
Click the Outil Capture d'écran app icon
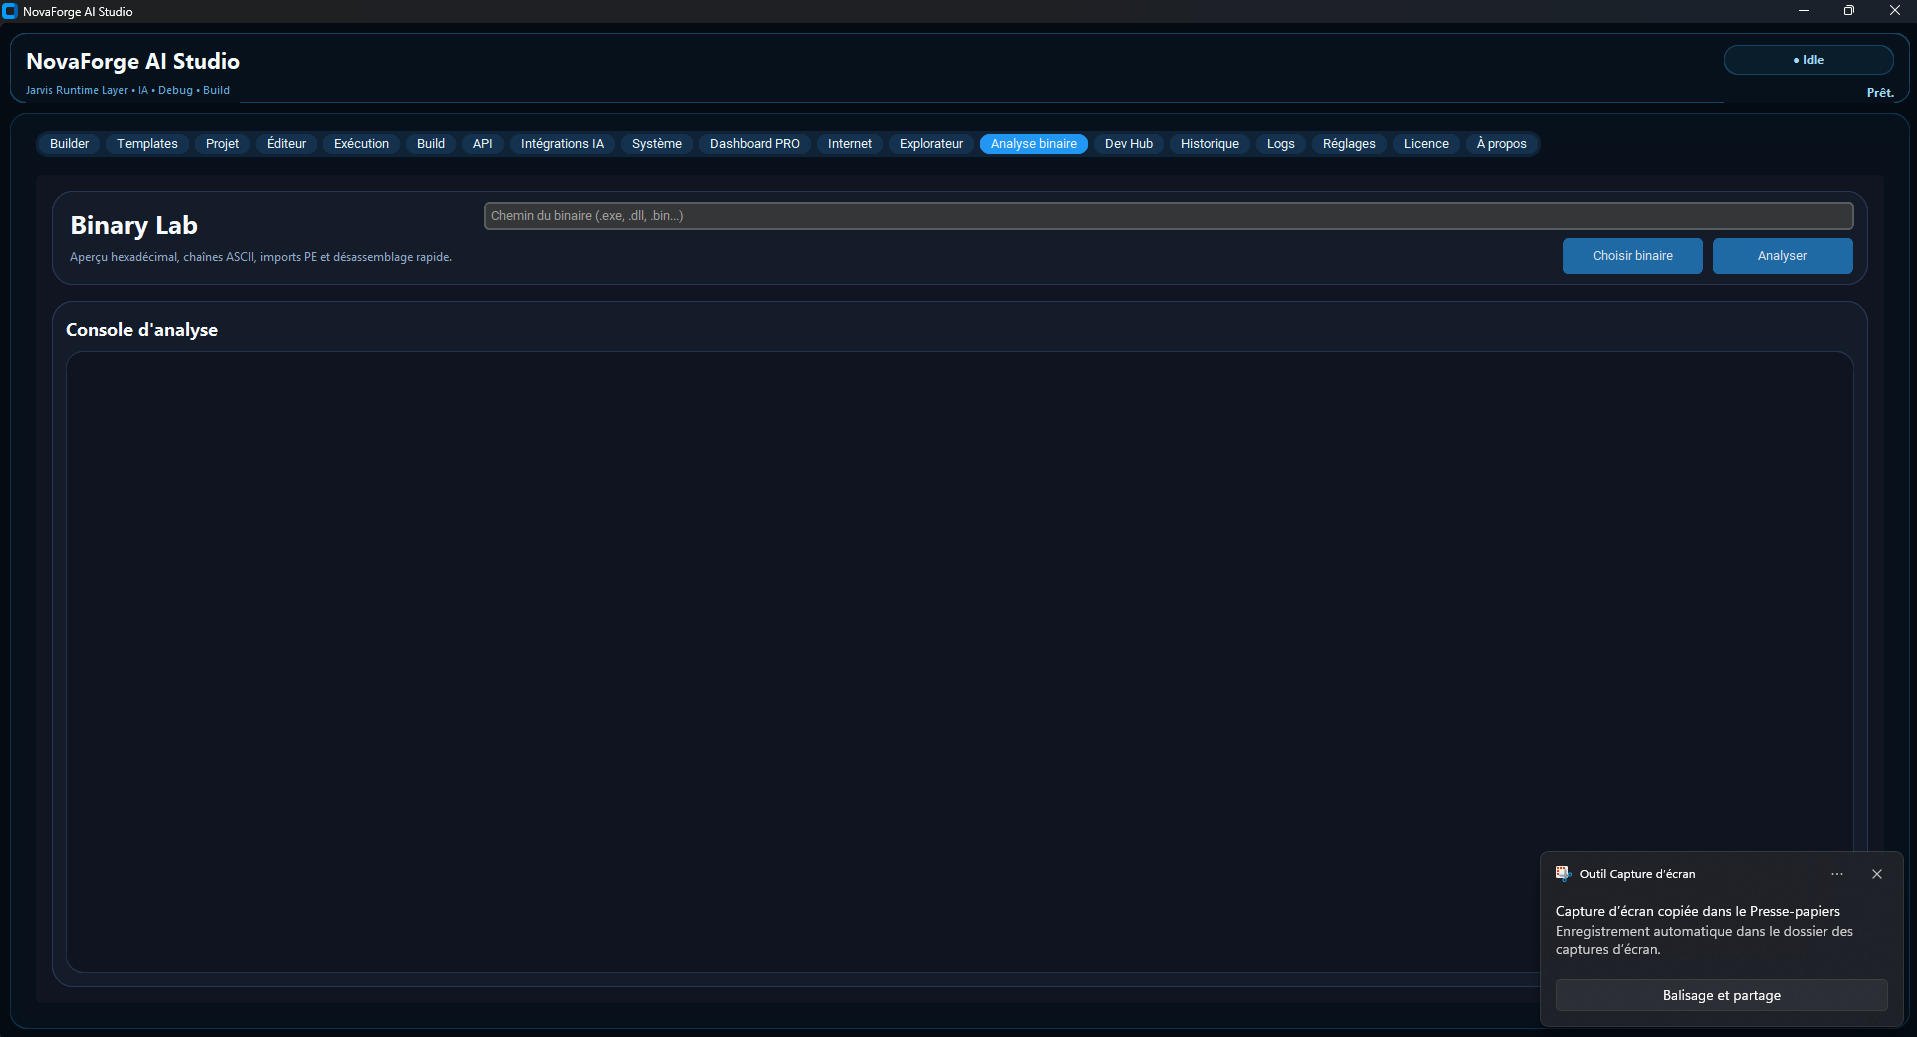pyautogui.click(x=1564, y=873)
